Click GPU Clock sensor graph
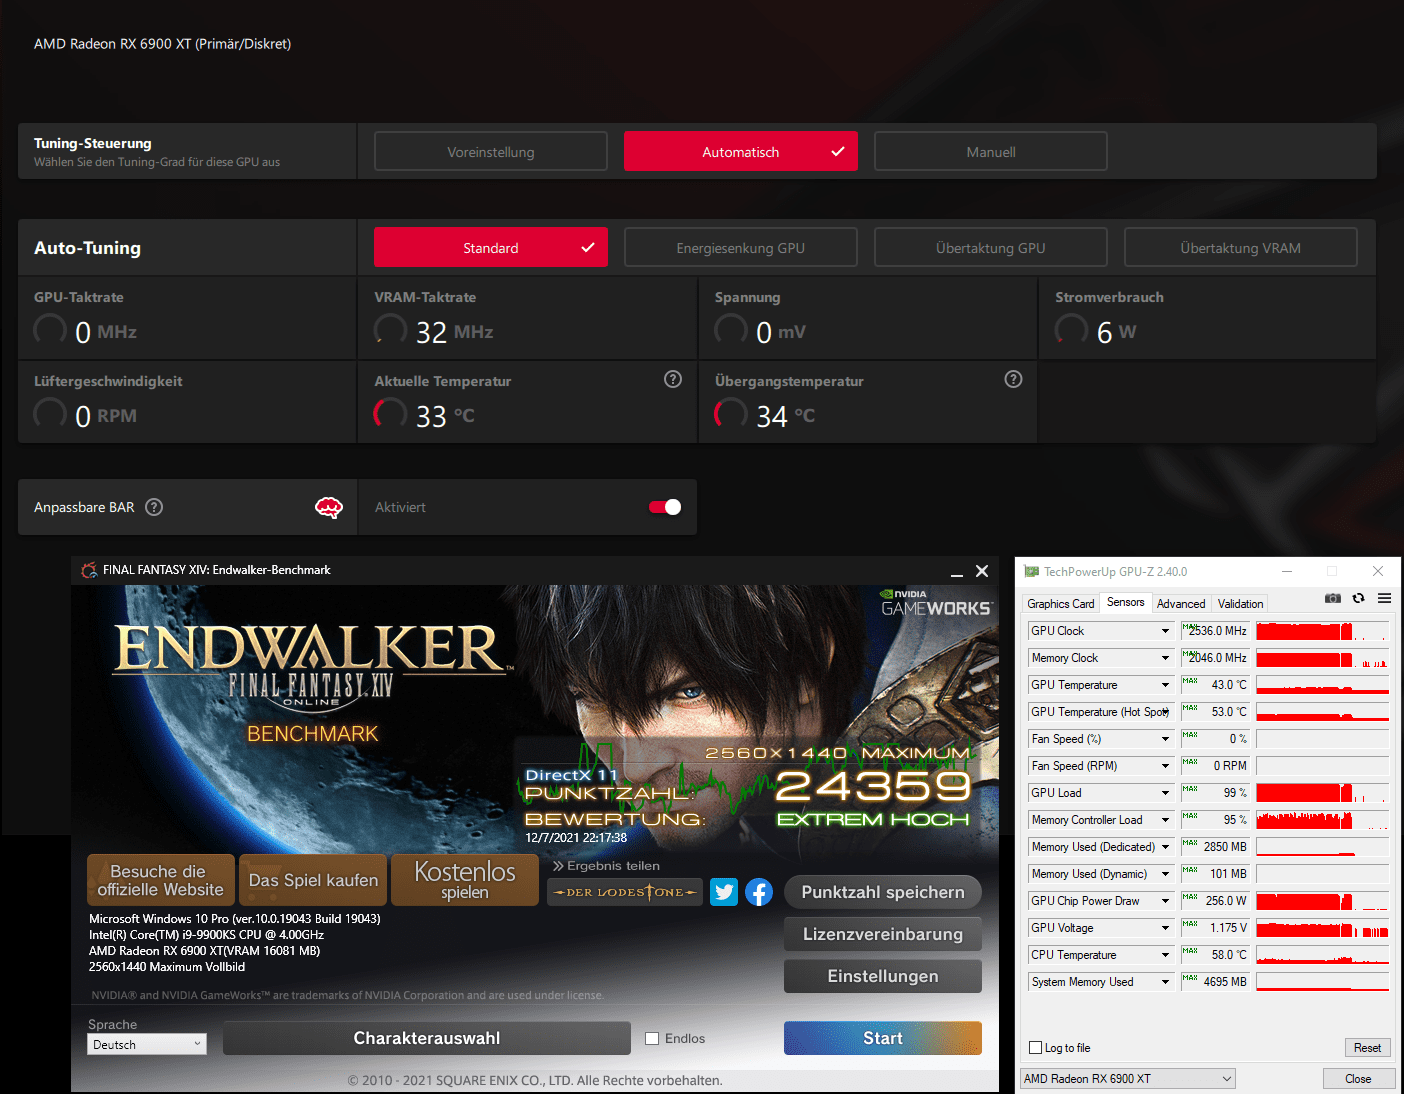1404x1094 pixels. pos(1322,631)
